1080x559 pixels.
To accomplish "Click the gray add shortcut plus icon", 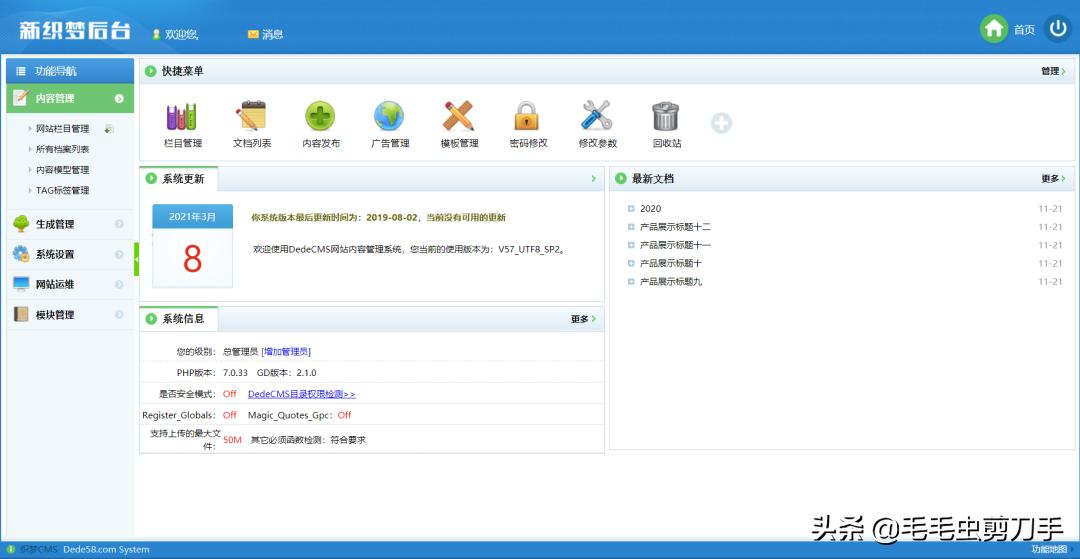I will coord(721,123).
